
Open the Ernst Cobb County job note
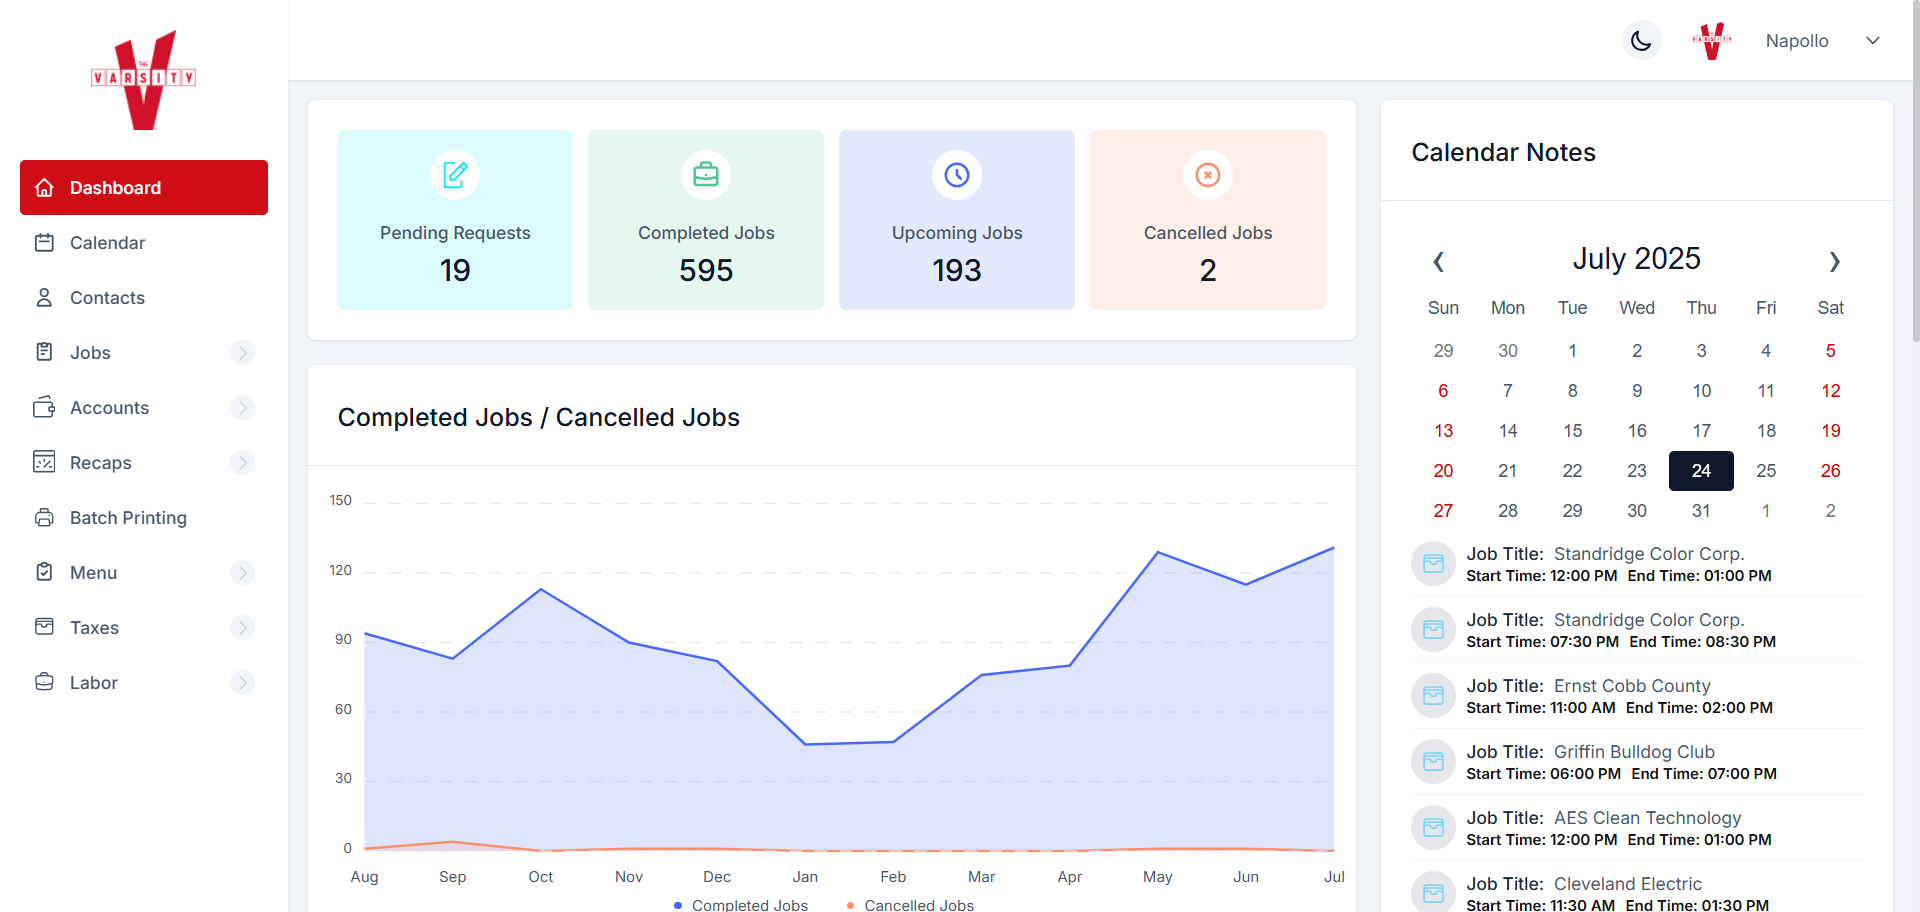coord(1631,686)
